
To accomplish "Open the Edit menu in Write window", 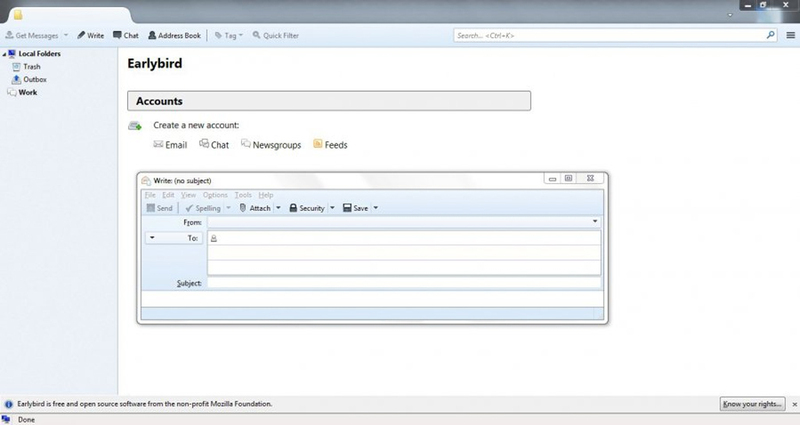I will (x=168, y=195).
